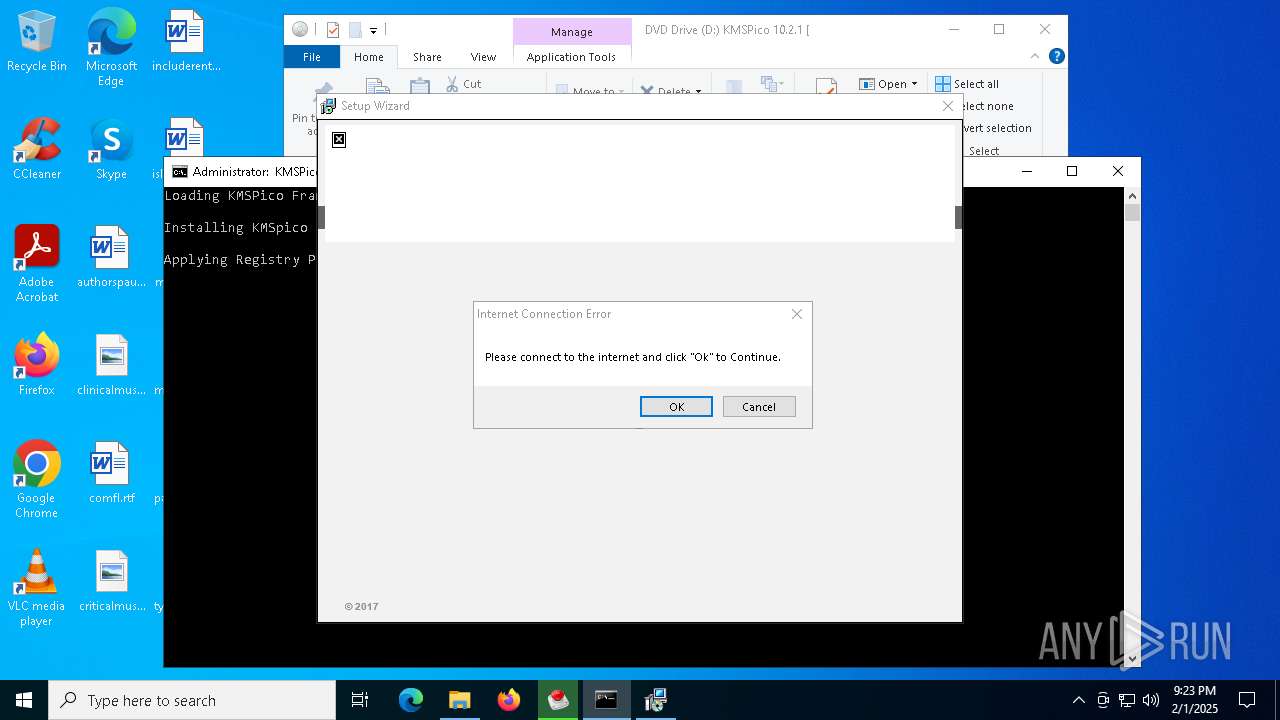
Task: Select the CCleaner desktop shortcut
Action: pos(37,149)
